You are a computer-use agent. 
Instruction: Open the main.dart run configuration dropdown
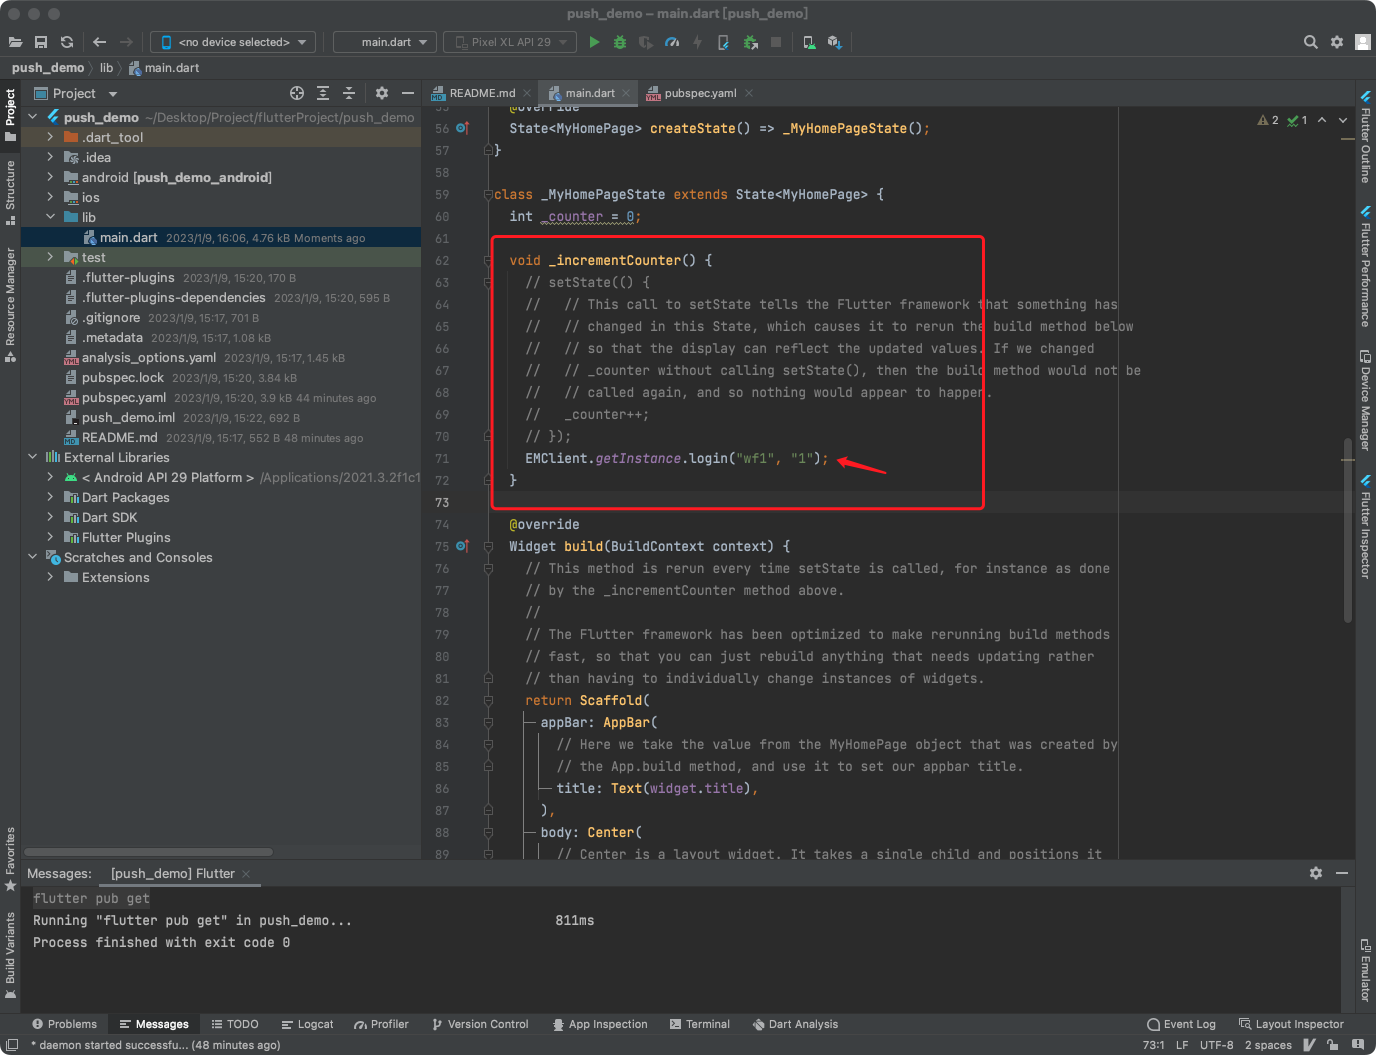(x=385, y=42)
